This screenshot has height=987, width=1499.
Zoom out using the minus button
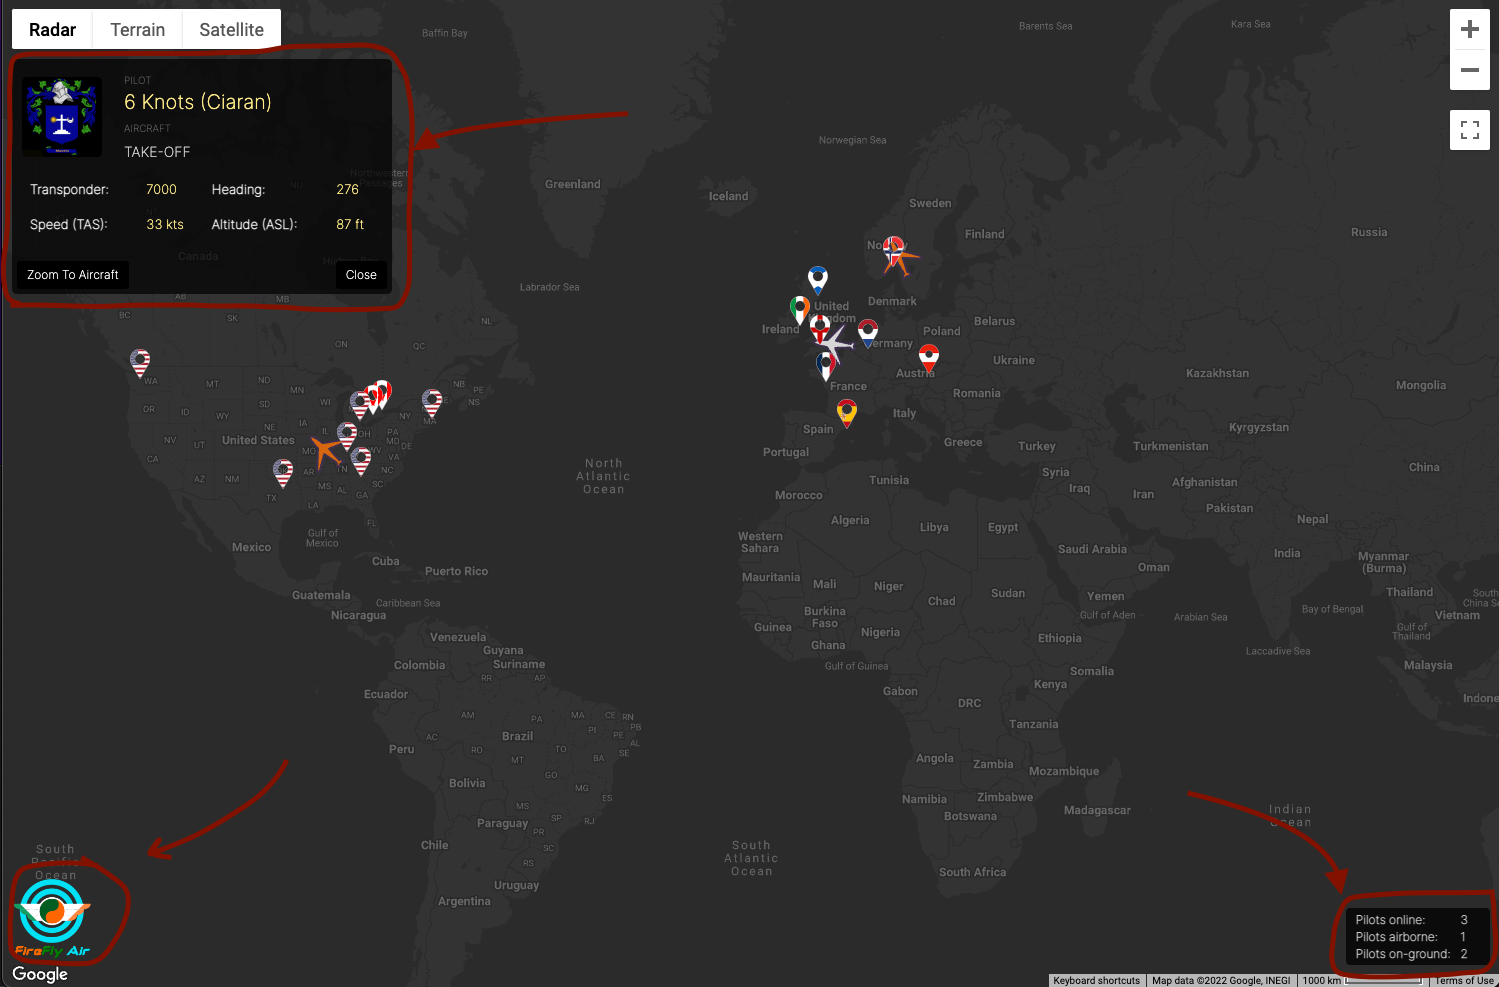[1469, 70]
